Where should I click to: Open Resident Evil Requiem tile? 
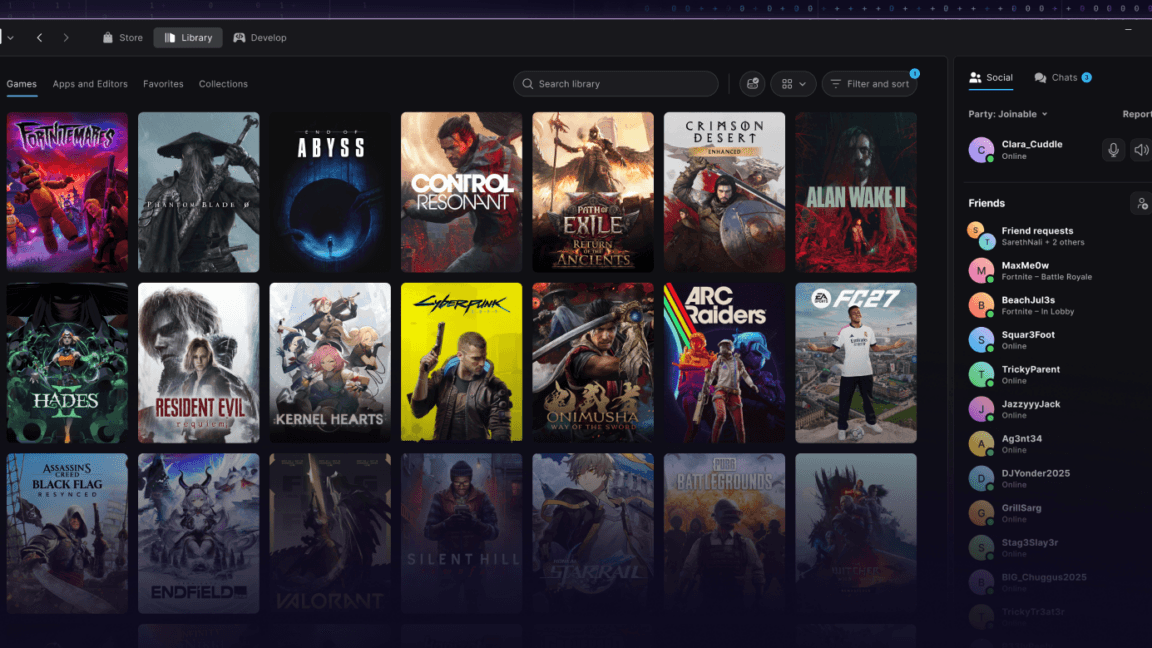click(x=198, y=363)
